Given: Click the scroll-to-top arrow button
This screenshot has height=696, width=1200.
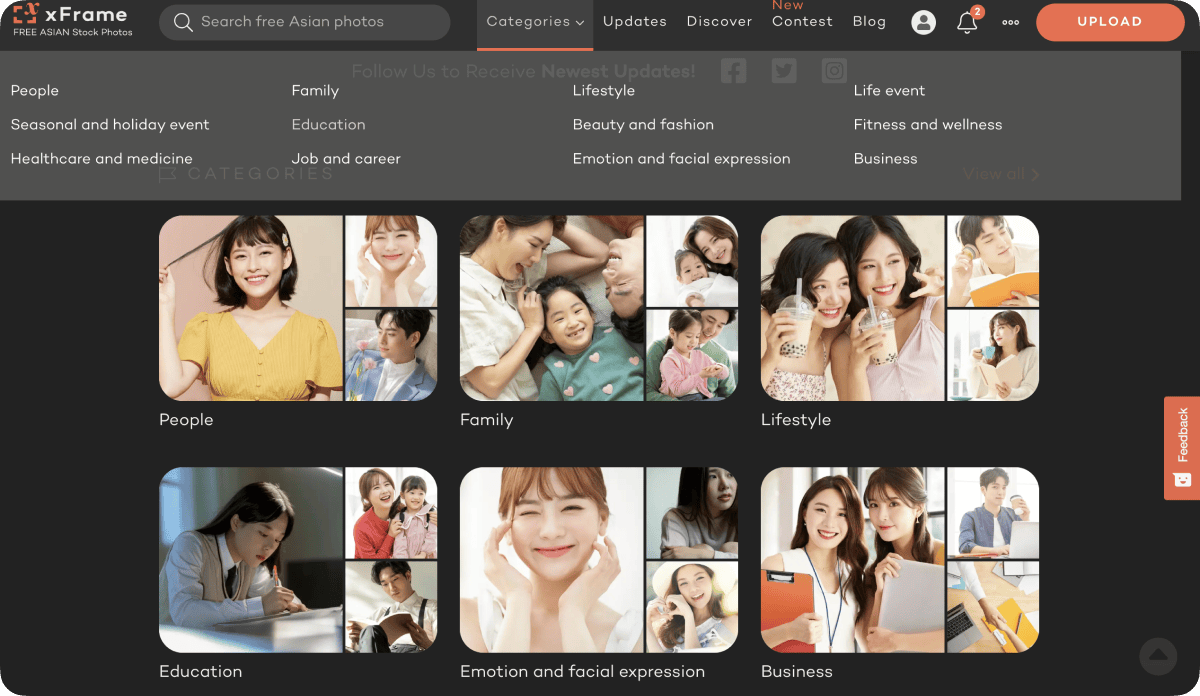Looking at the screenshot, I should click(1158, 656).
